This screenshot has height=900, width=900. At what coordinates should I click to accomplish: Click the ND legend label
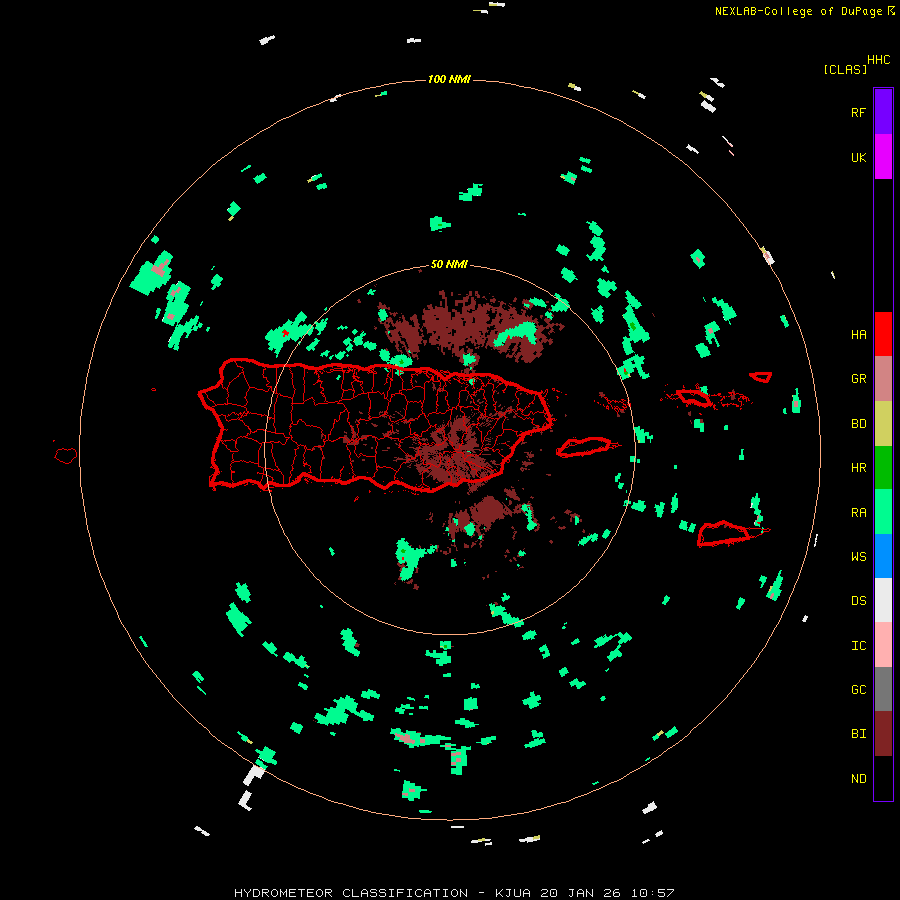pyautogui.click(x=858, y=779)
